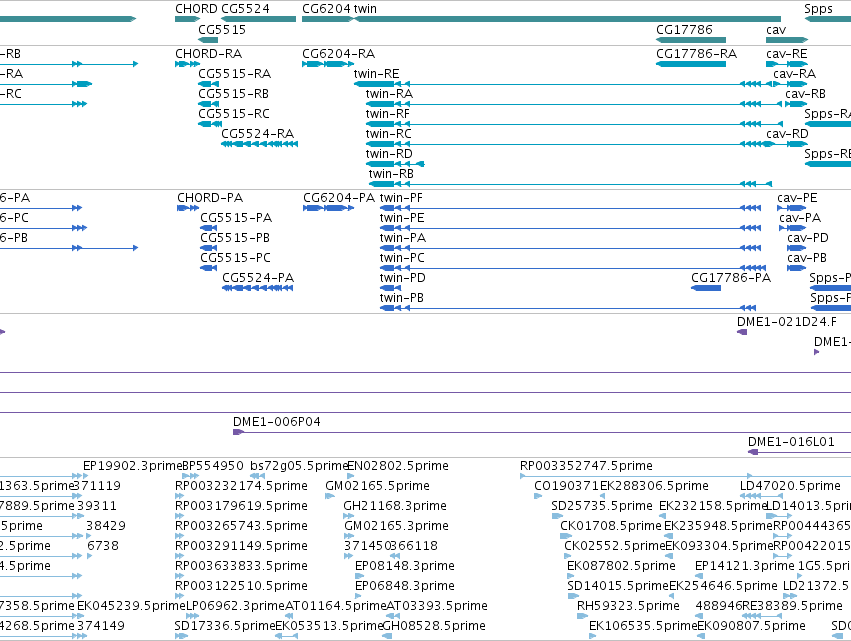The width and height of the screenshot is (851, 641).
Task: Click EST GH21168.3prime
Action: coord(395,506)
